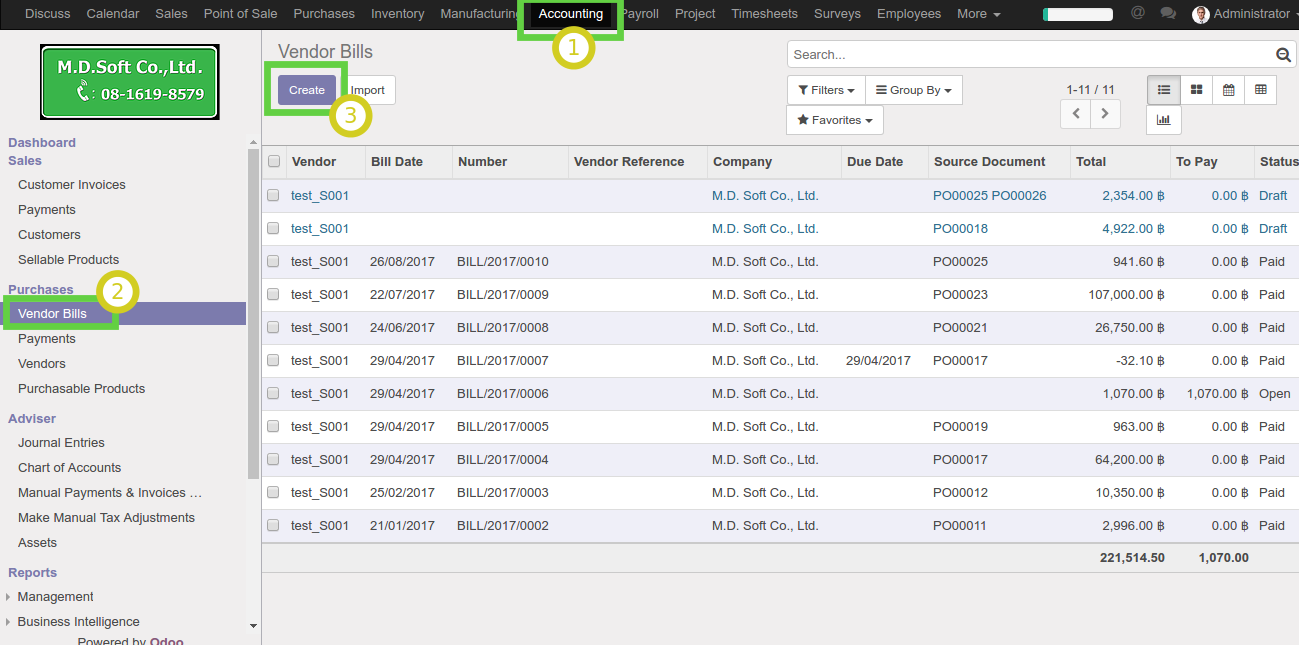Go to previous page arrow
Screen dimensions: 1299x645
click(x=1076, y=114)
